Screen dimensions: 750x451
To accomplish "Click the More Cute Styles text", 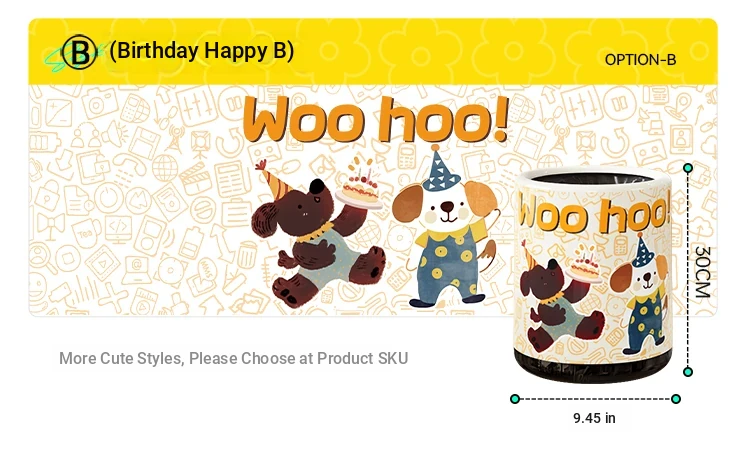I will 233,358.
